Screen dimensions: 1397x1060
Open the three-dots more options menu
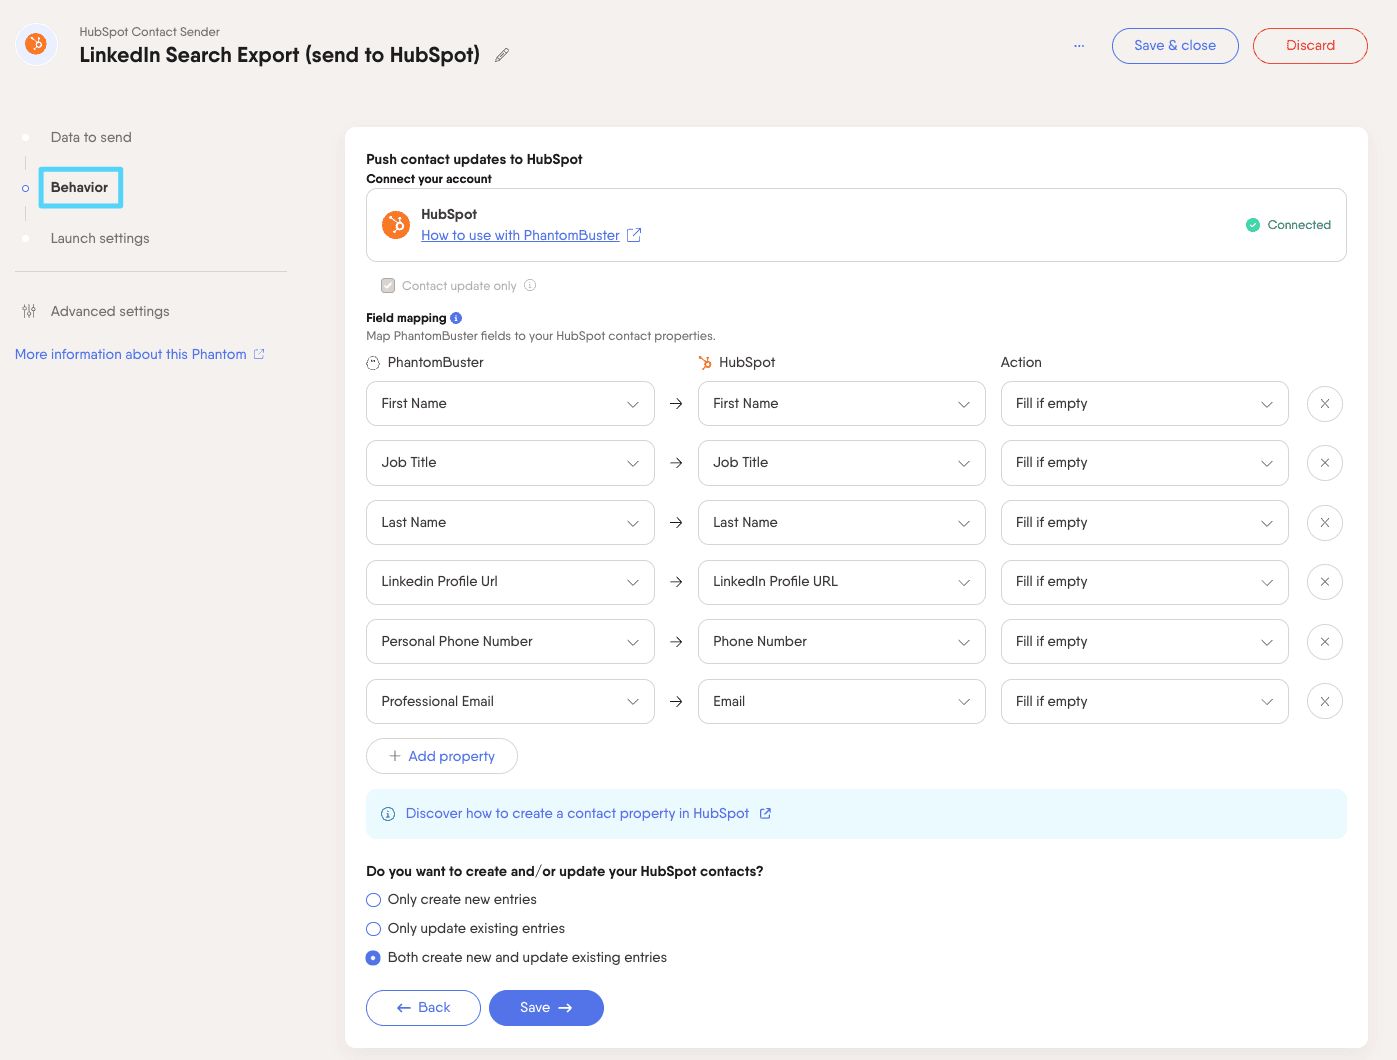1079,46
